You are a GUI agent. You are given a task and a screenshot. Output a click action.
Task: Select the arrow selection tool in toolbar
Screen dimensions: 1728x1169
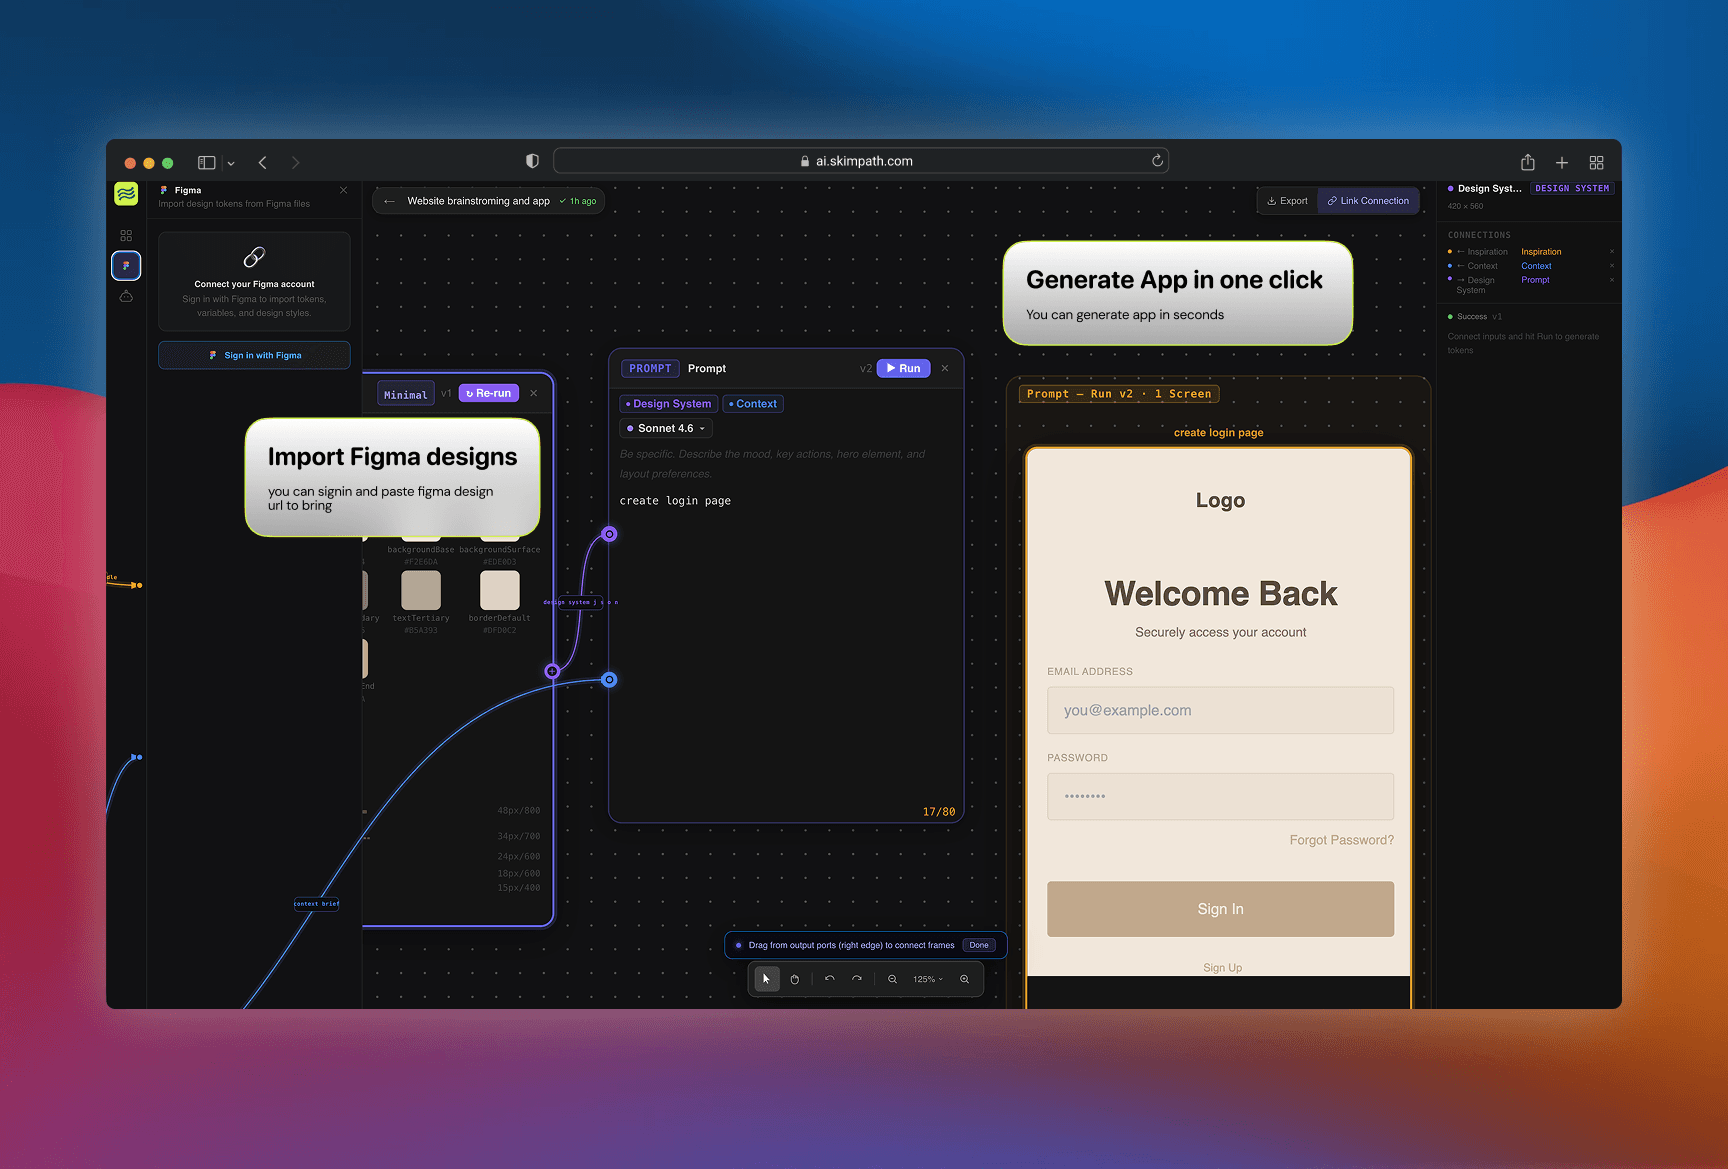point(766,979)
